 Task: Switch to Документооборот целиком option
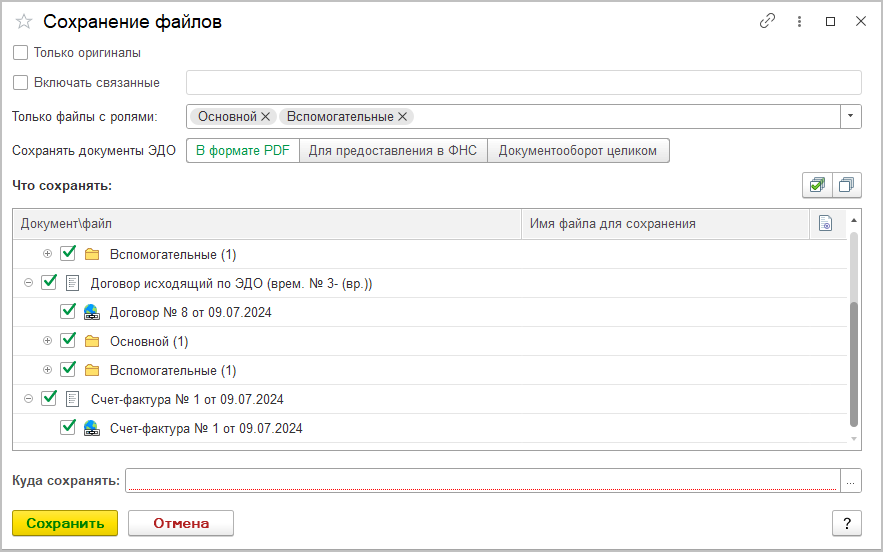tap(578, 151)
